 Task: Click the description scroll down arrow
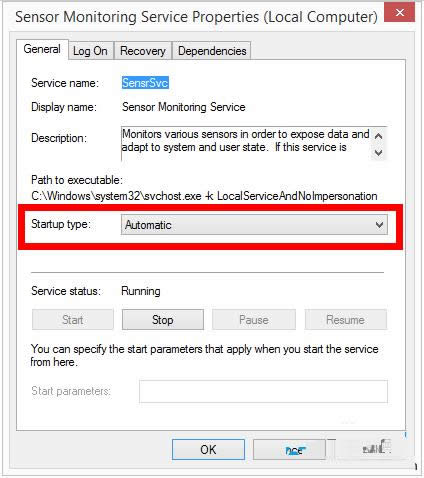click(x=378, y=153)
